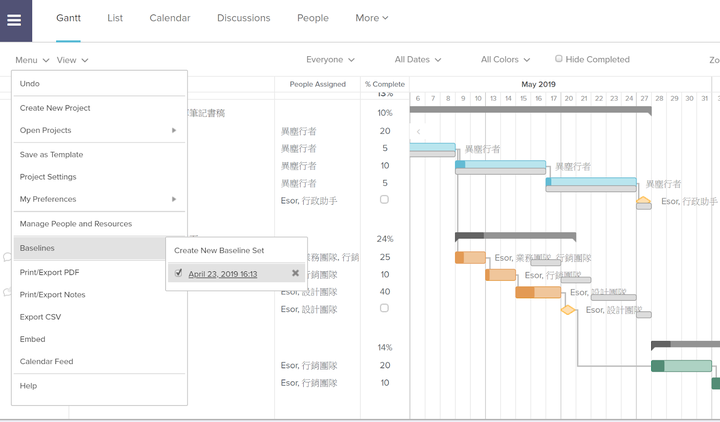720x422 pixels.
Task: Click the orange milestone diamond on May 17
Action: pyautogui.click(x=568, y=310)
